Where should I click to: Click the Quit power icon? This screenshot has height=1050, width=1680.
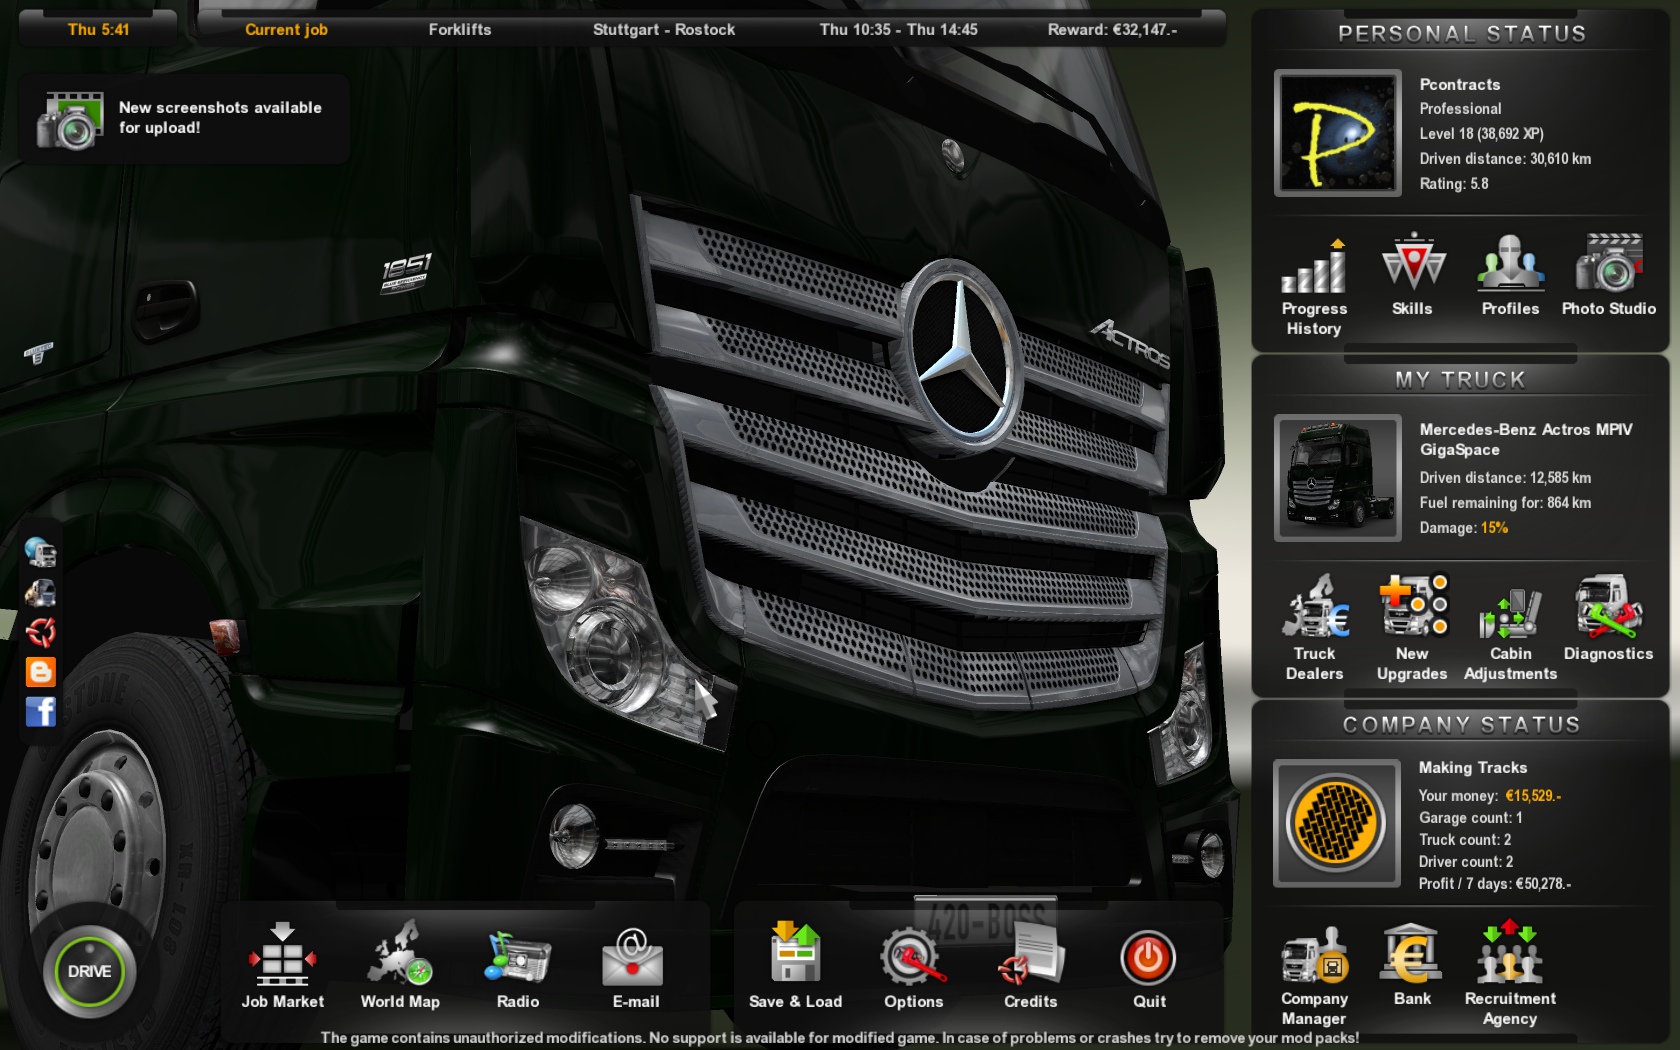[x=1148, y=958]
